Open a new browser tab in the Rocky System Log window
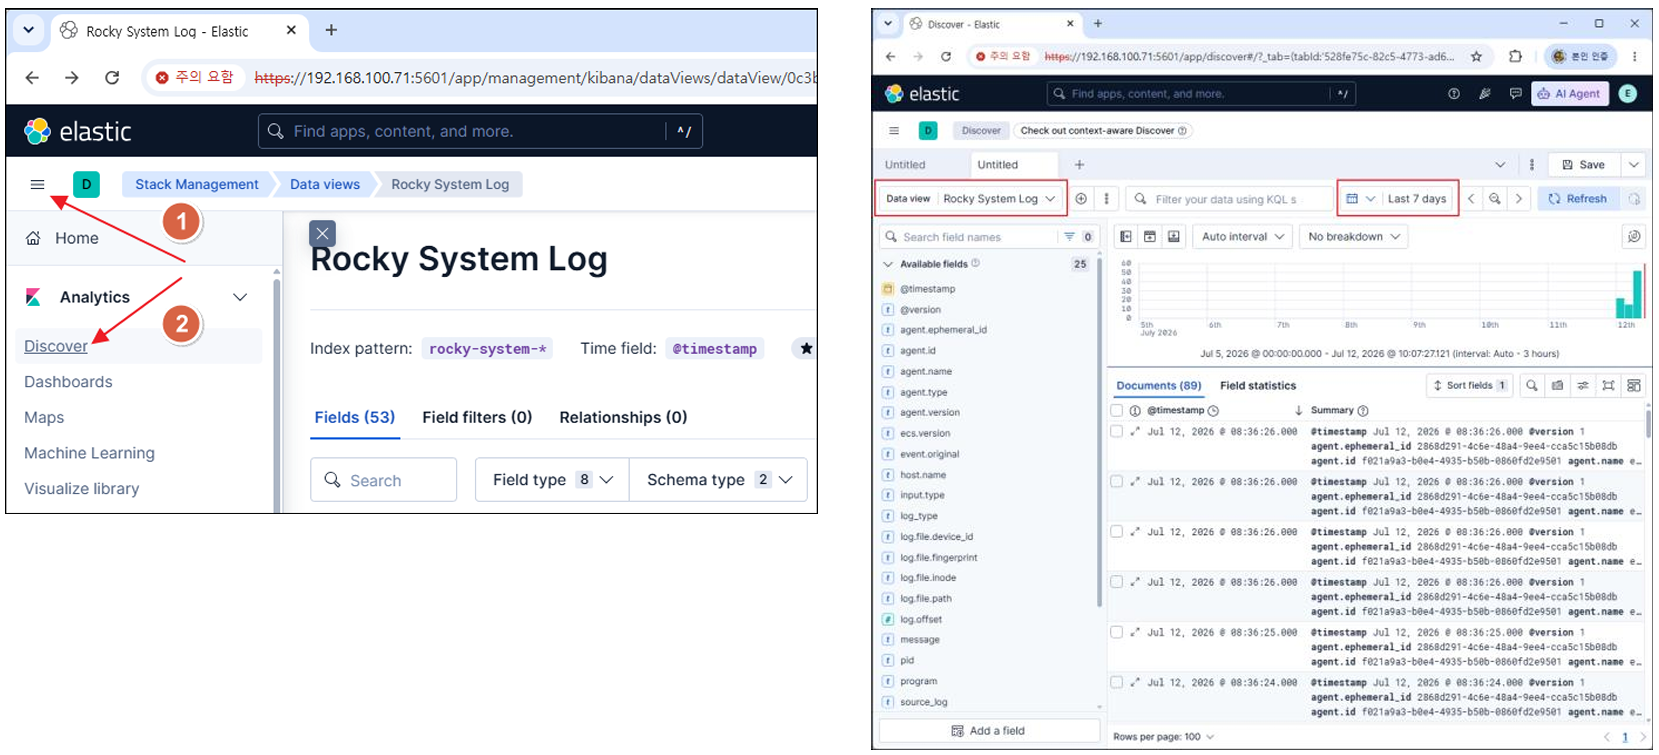This screenshot has height=755, width=1659. 331,30
